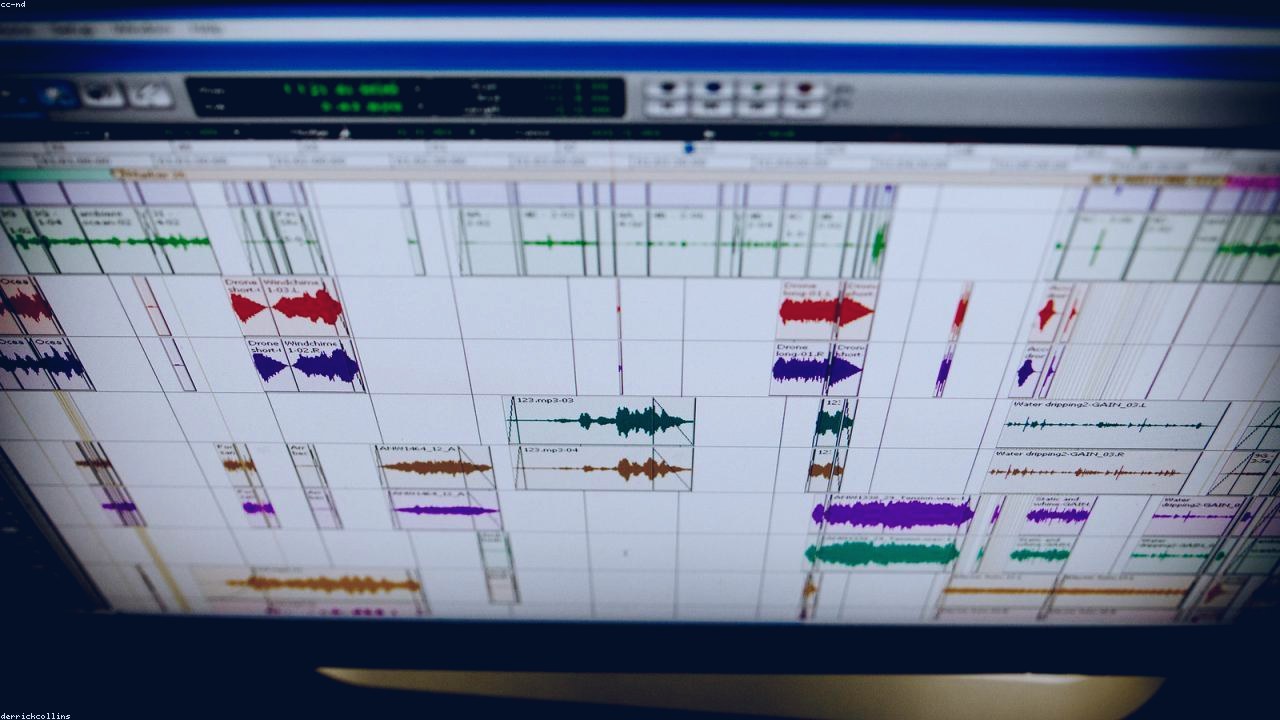This screenshot has height=720, width=1280.
Task: Click the red record transport button
Action: (x=803, y=90)
